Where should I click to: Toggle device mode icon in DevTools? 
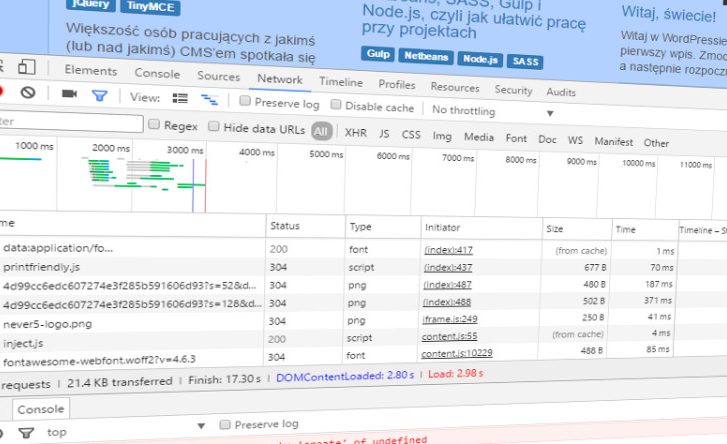(x=26, y=67)
